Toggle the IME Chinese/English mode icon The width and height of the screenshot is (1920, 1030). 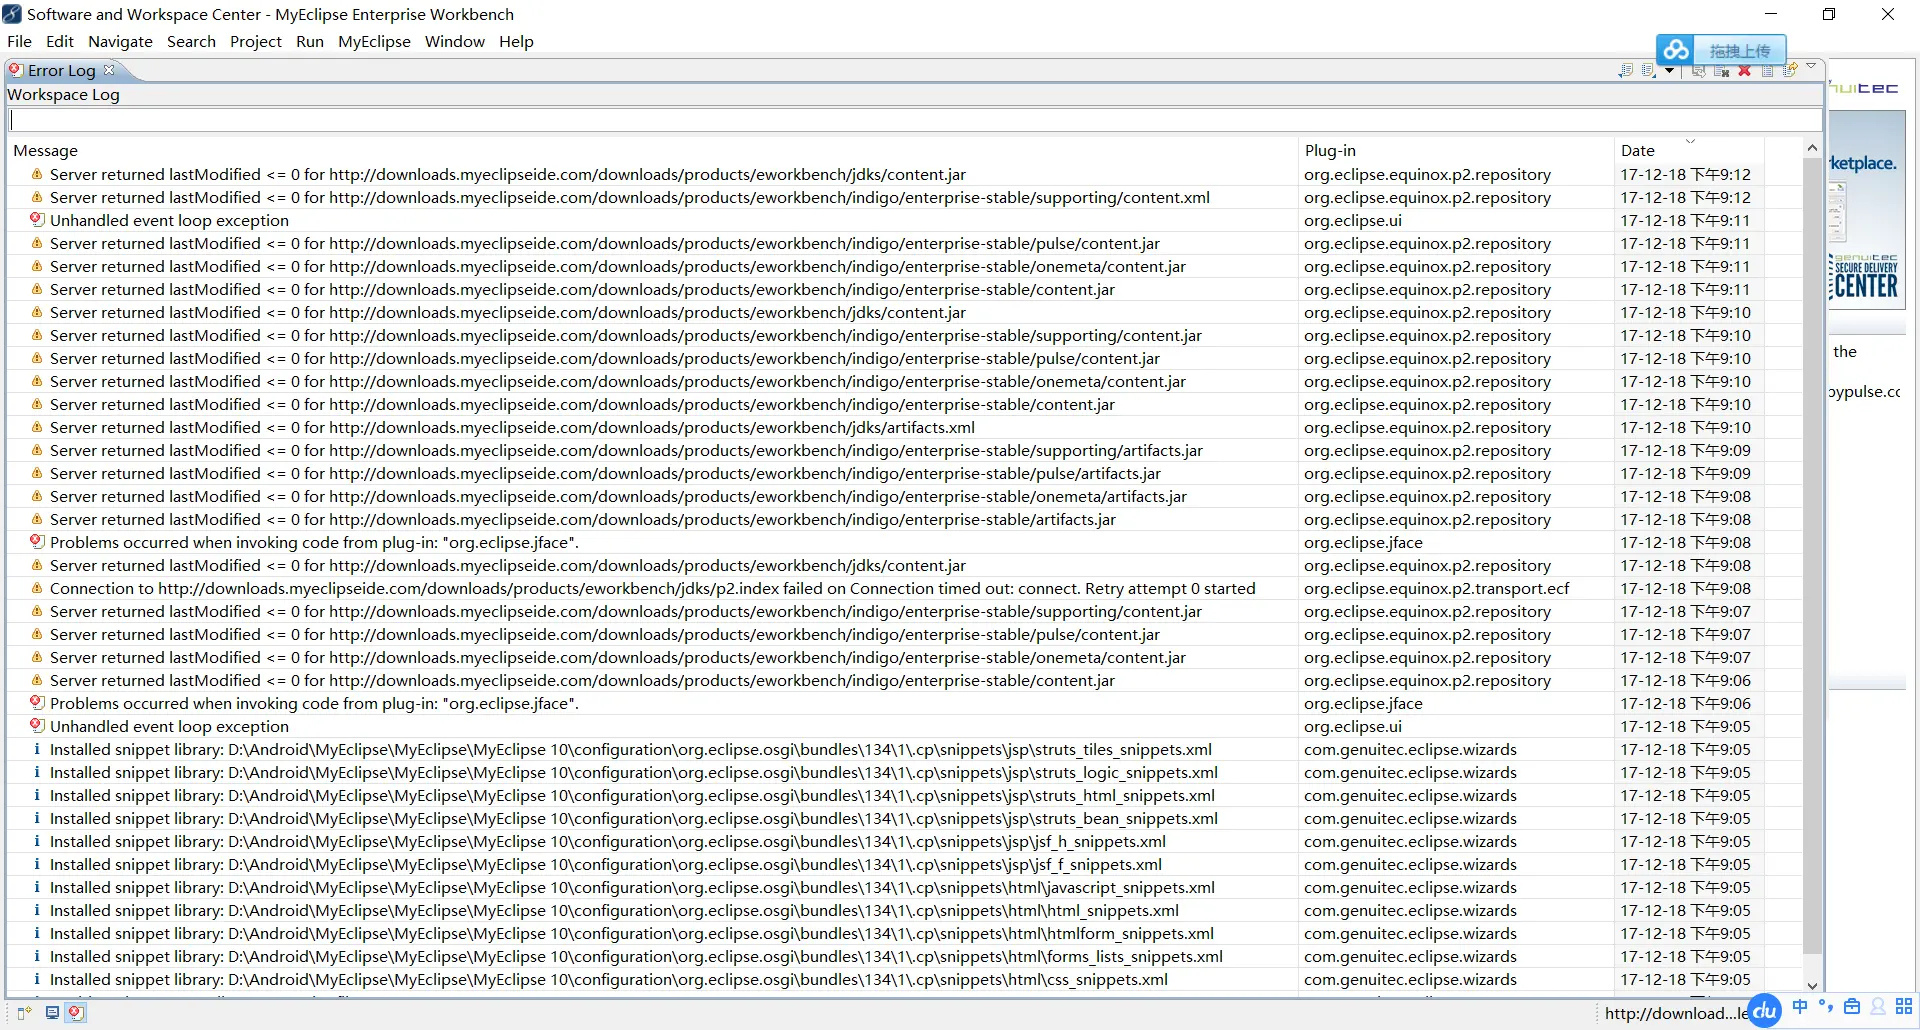[1800, 1006]
